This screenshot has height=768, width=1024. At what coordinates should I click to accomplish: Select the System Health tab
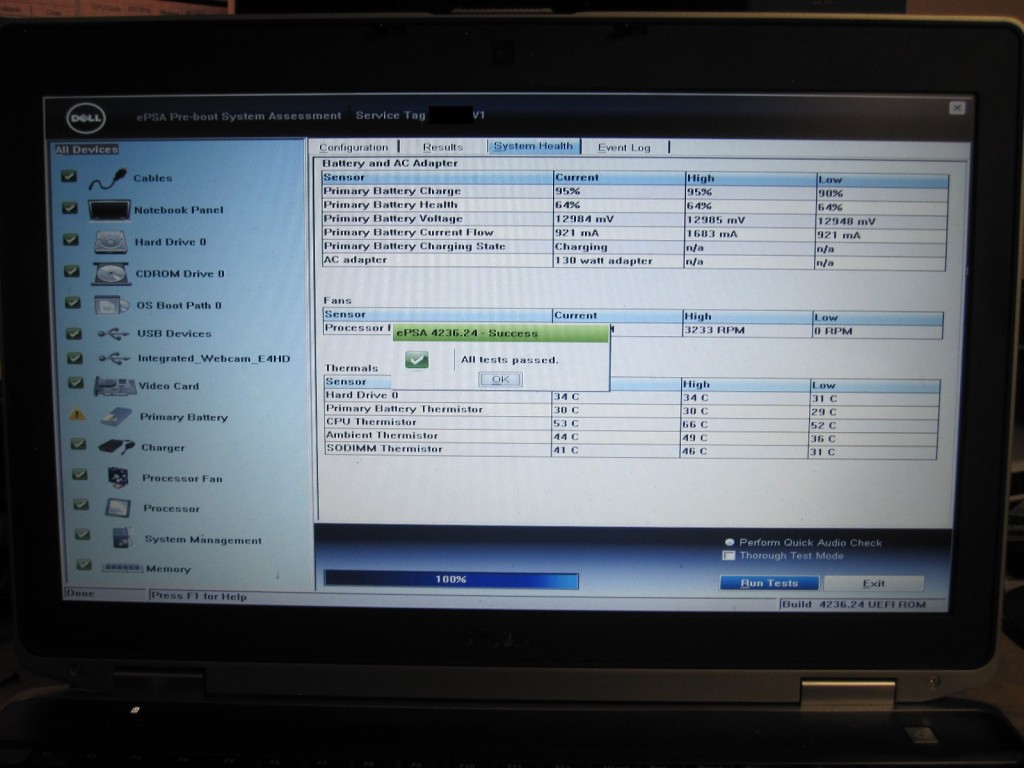point(533,146)
